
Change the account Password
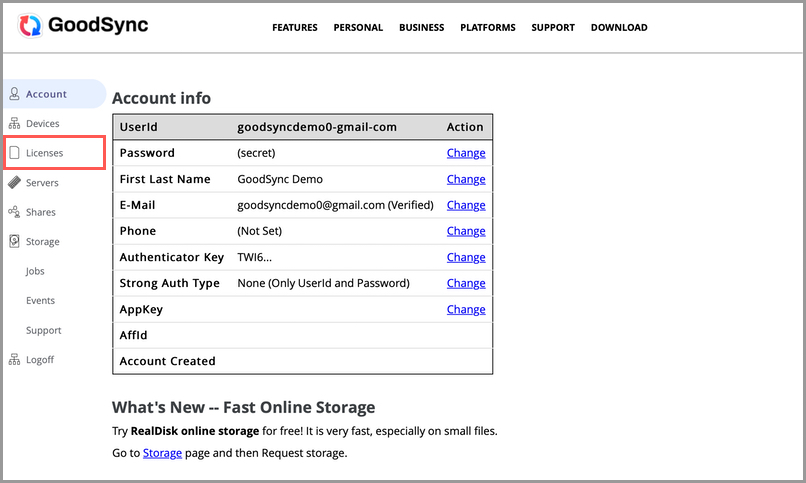click(x=466, y=153)
